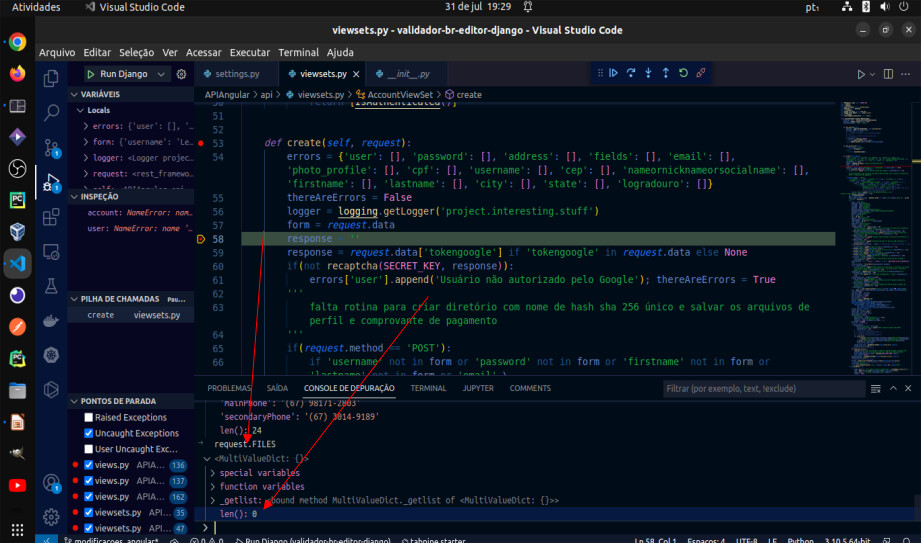
Task: Split the editor to the right
Action: pyautogui.click(x=888, y=74)
